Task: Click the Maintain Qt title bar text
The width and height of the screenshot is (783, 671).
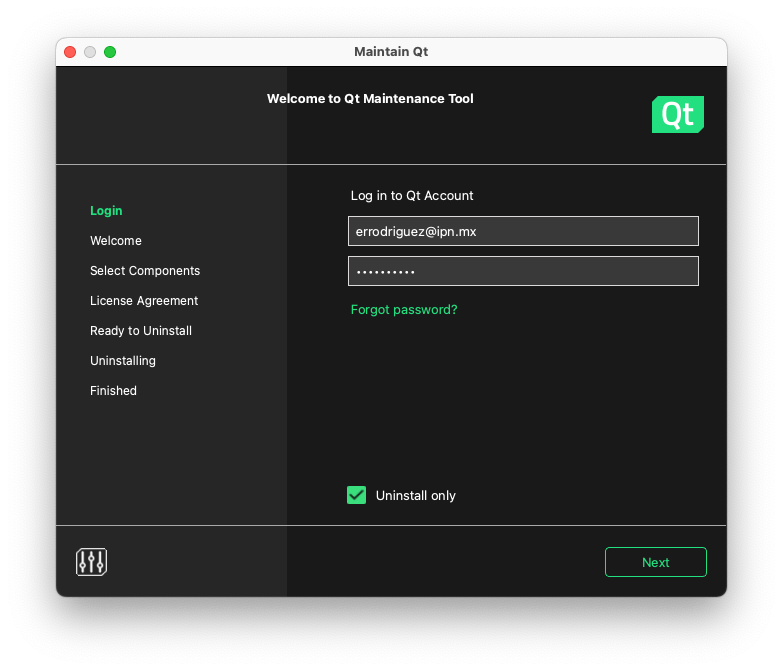Action: [391, 52]
